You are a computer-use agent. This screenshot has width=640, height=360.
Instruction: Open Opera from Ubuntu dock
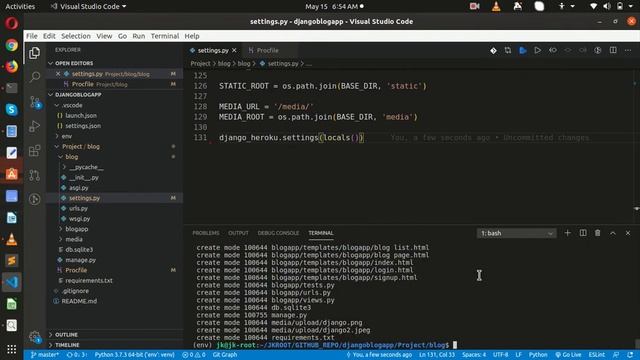coord(11,23)
